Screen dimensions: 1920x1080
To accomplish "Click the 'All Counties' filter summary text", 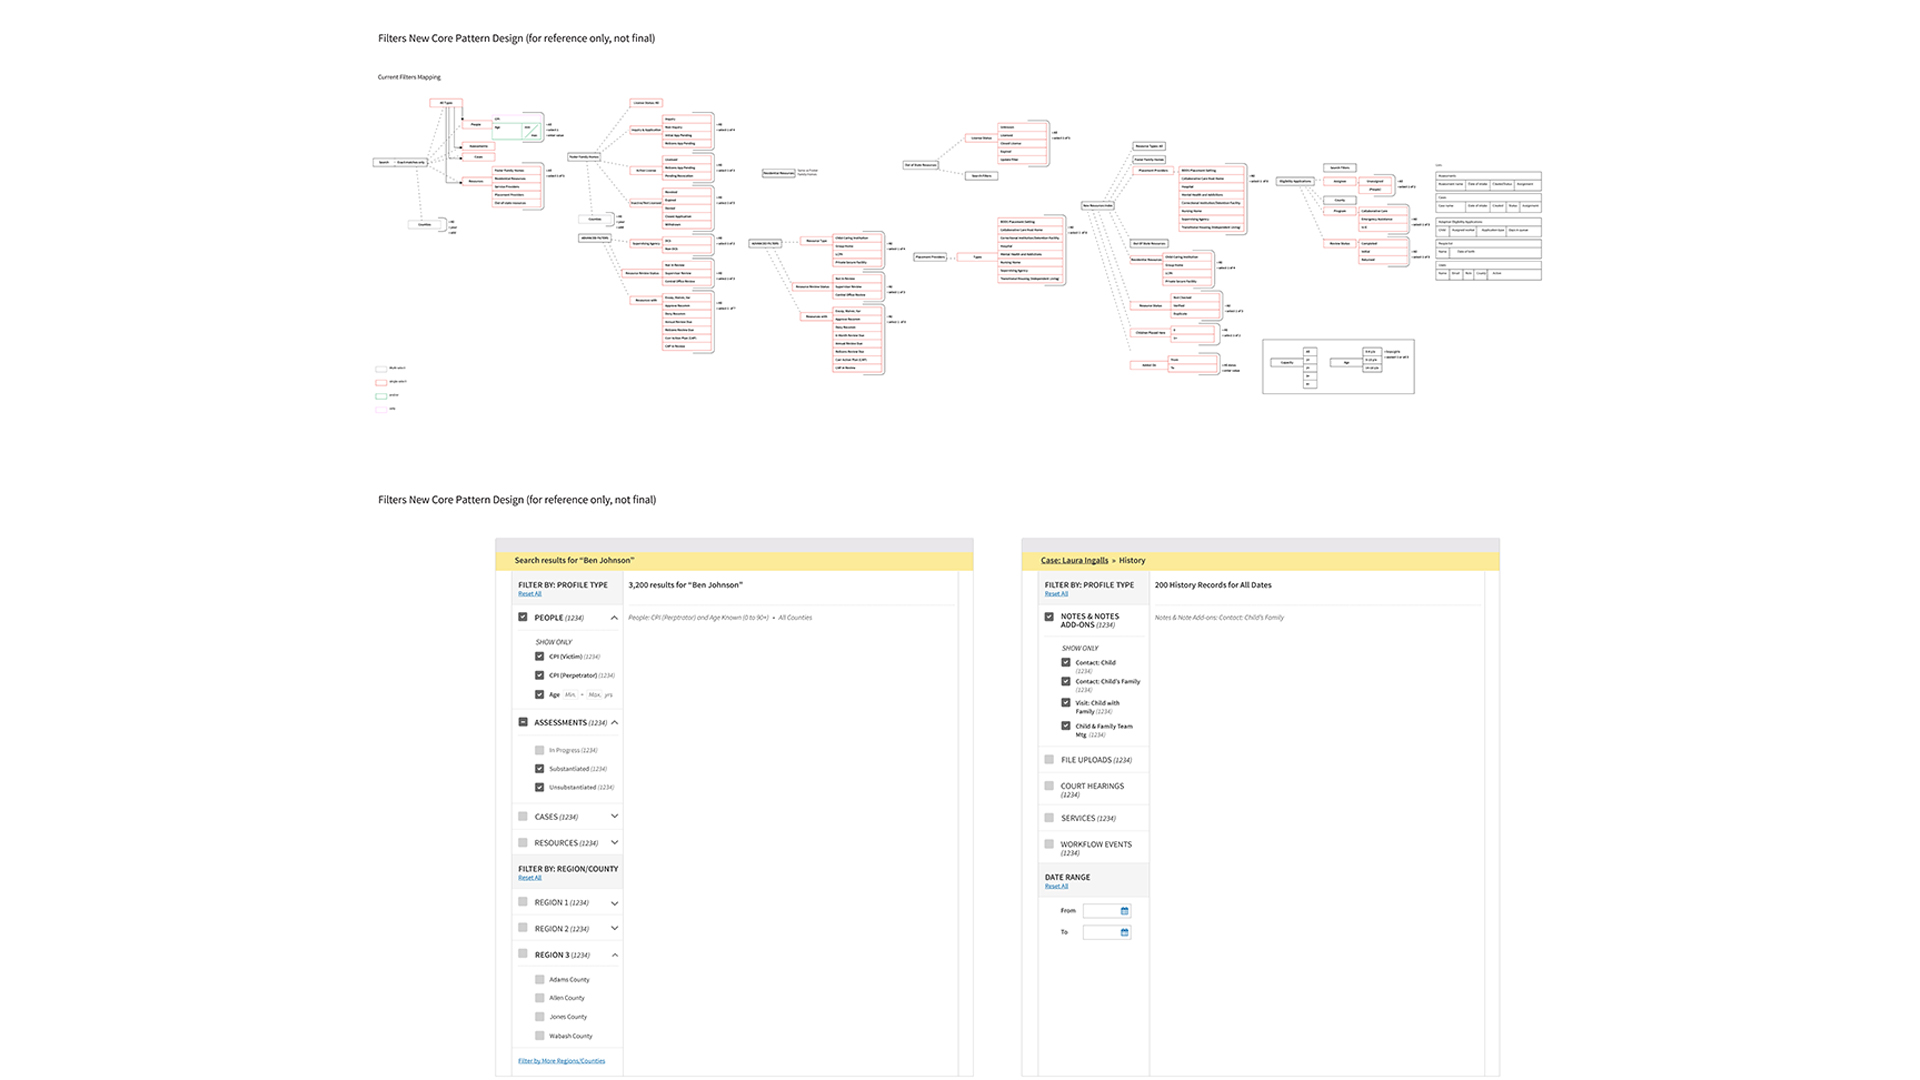I will click(795, 618).
